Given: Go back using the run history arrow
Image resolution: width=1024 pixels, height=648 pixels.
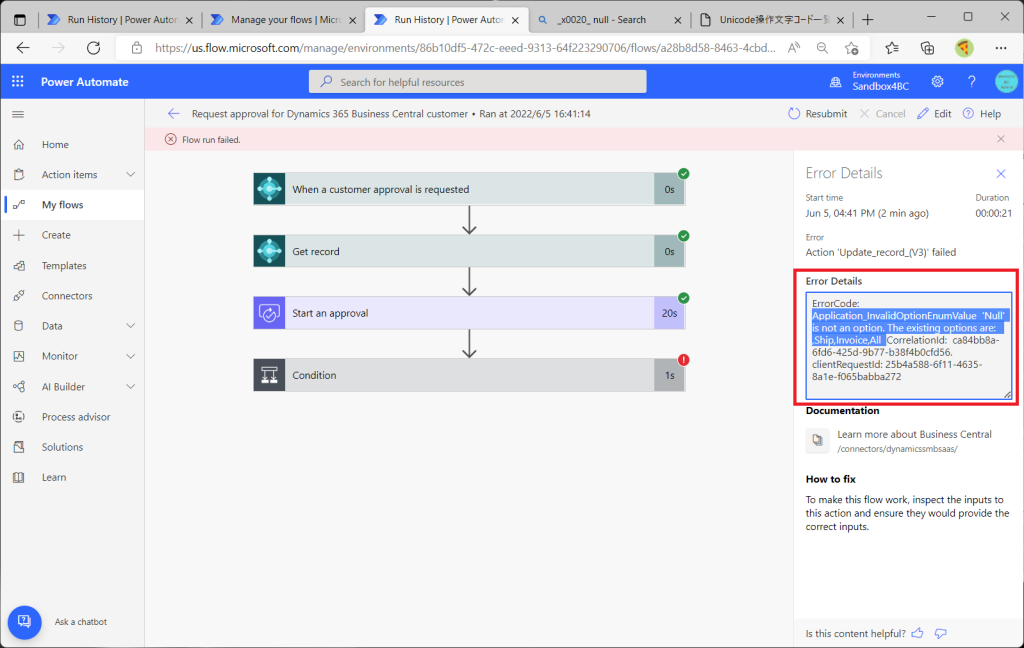Looking at the screenshot, I should pyautogui.click(x=173, y=114).
